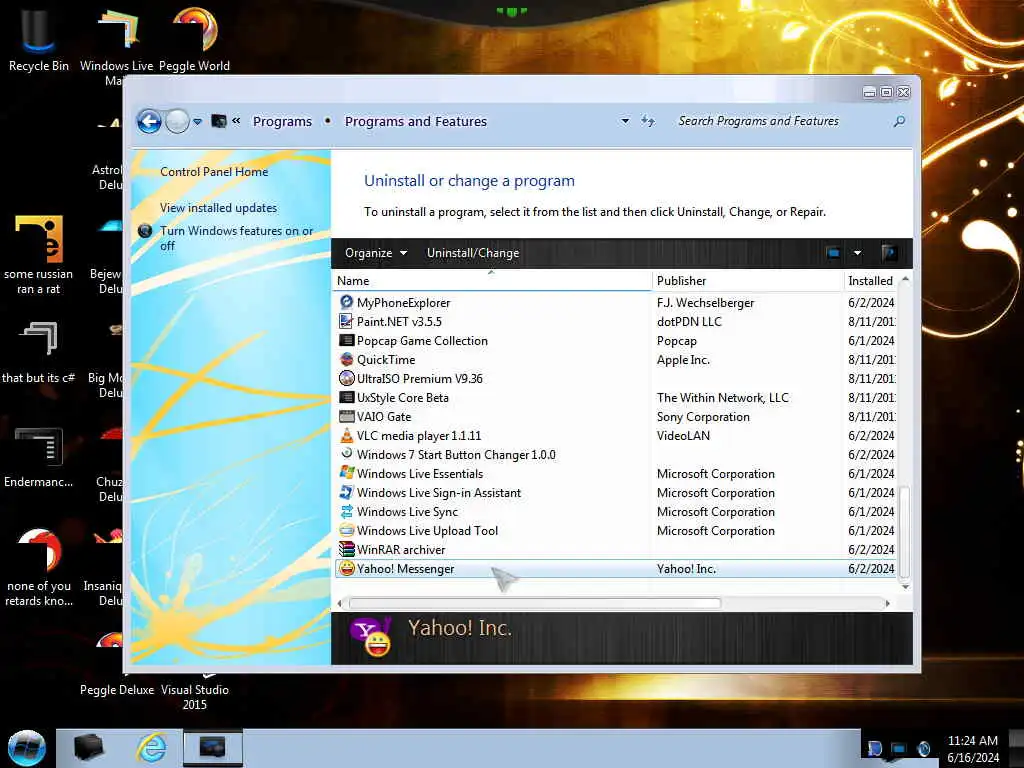Click the Back navigation arrow button
This screenshot has height=768, width=1024.
149,121
